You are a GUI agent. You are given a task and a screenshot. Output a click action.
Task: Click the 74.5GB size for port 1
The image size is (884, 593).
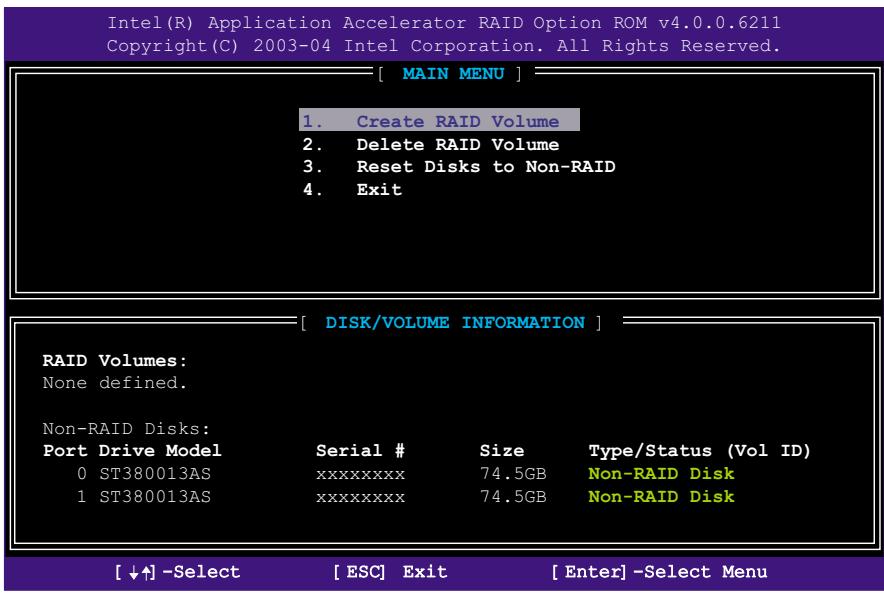[513, 497]
